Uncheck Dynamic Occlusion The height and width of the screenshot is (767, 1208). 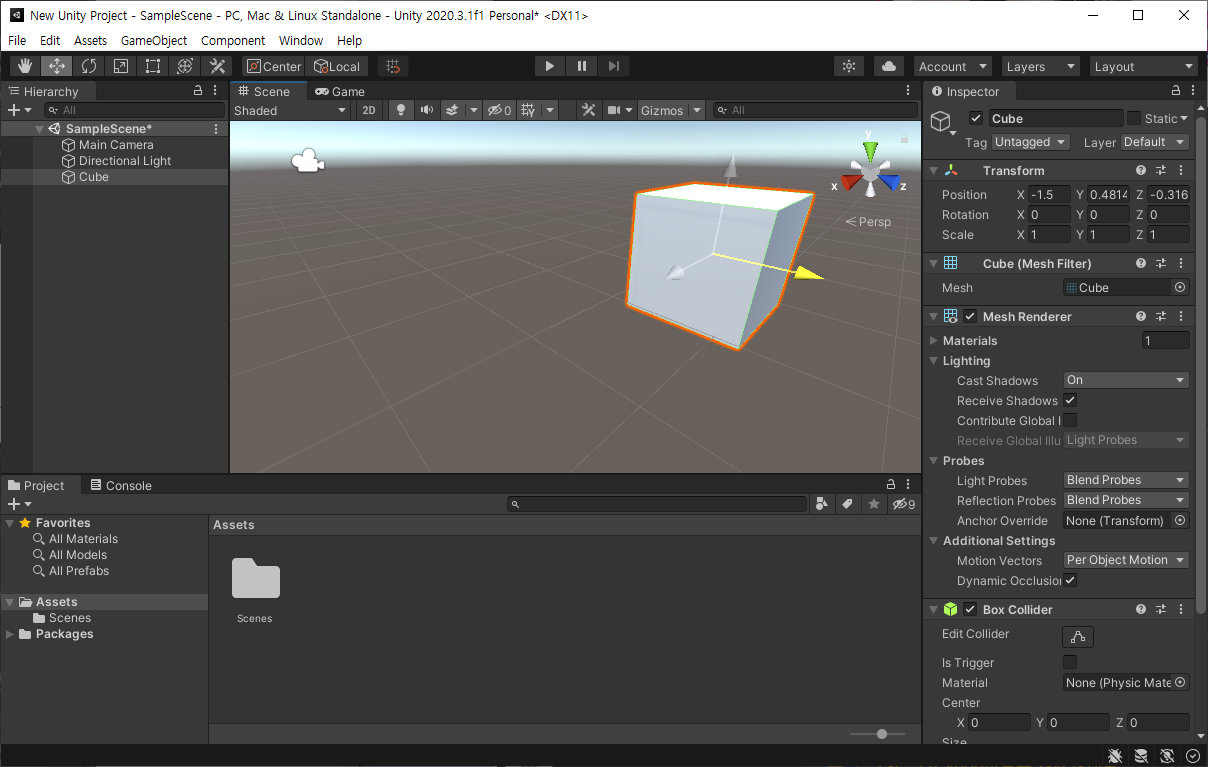[1070, 581]
